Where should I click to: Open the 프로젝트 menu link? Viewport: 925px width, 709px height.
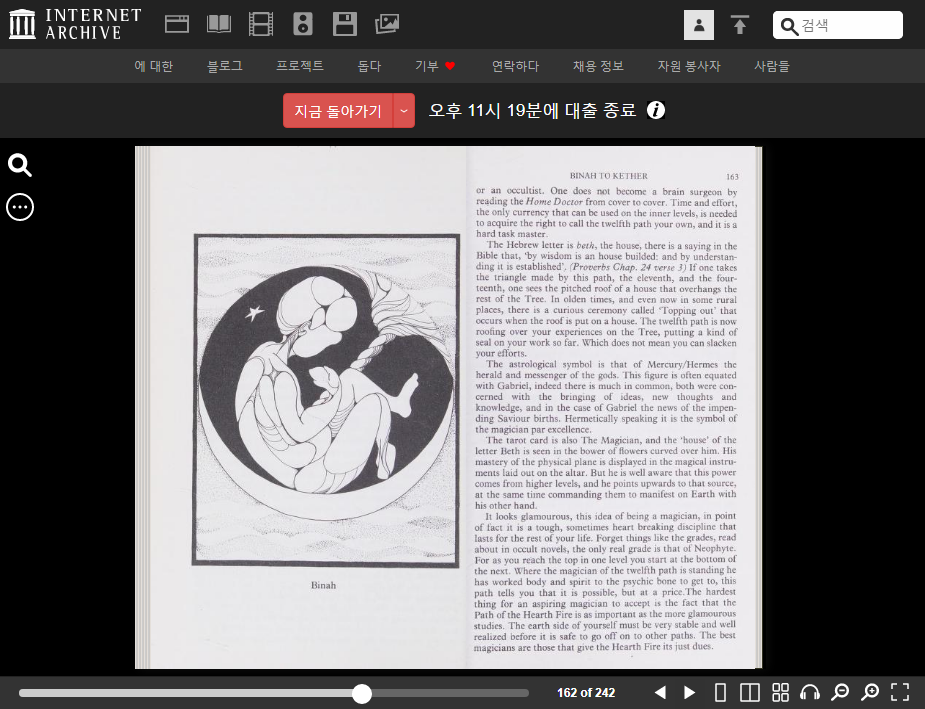[x=300, y=65]
